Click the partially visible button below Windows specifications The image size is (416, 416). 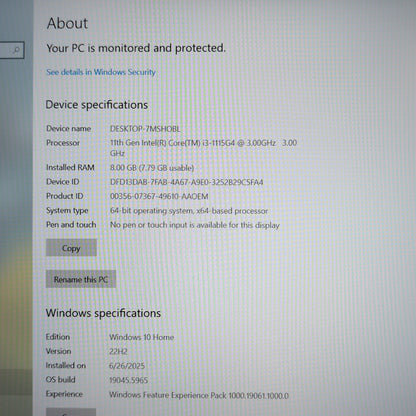tap(71, 412)
